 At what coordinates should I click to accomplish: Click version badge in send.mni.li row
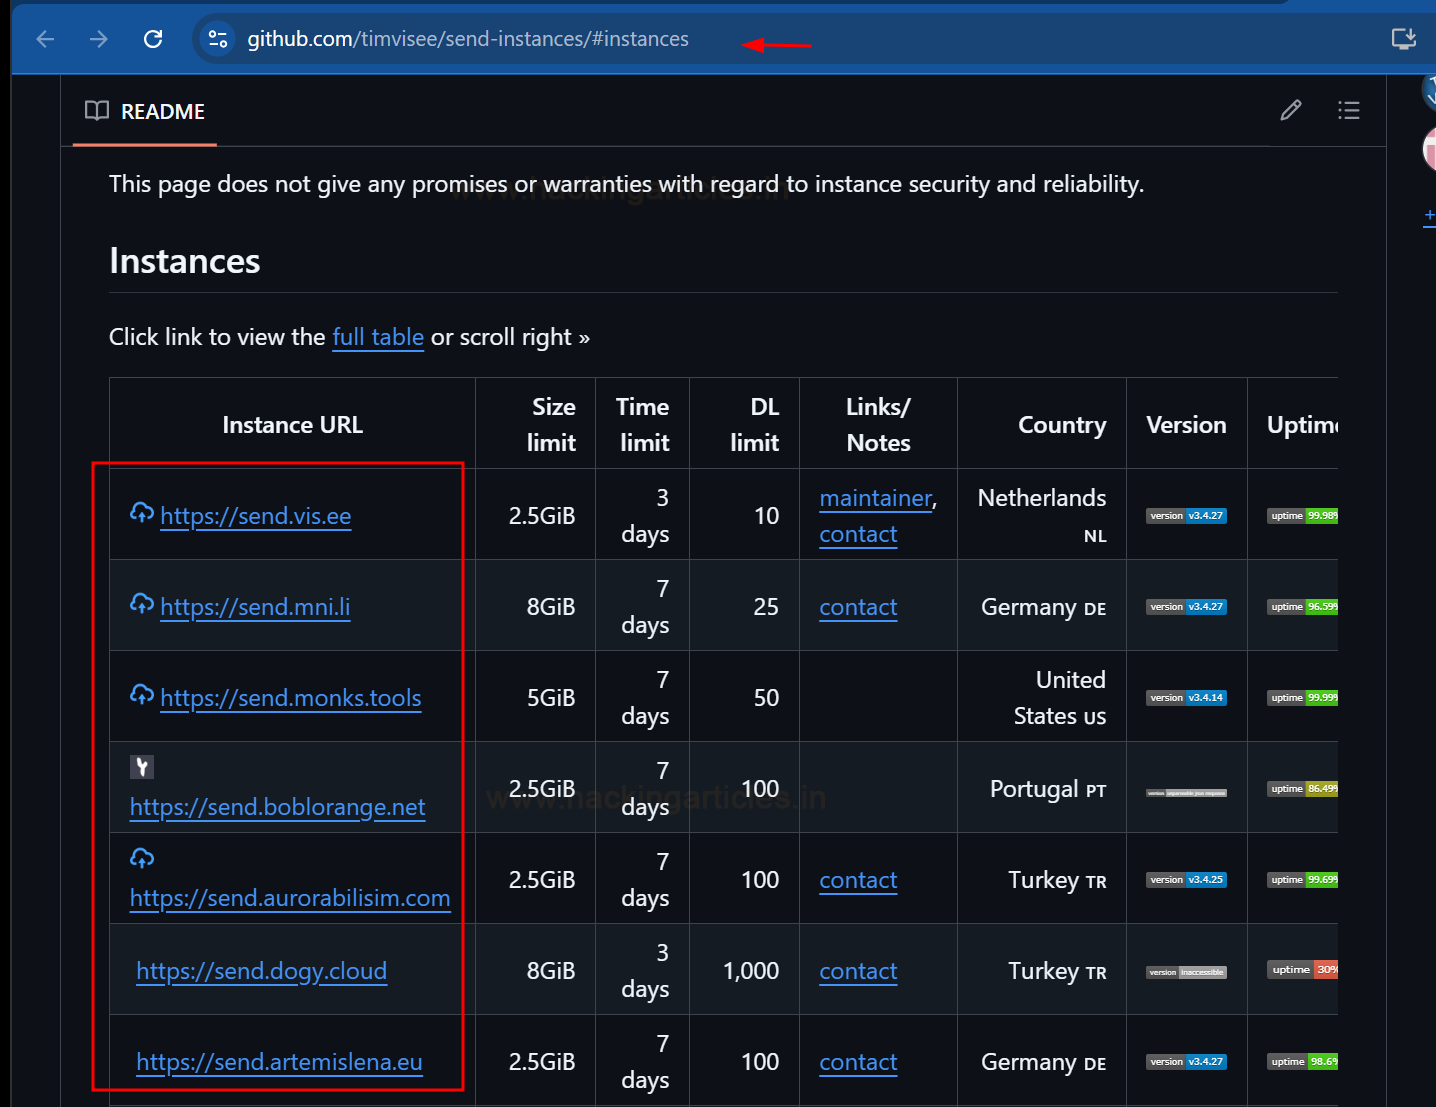(1186, 607)
